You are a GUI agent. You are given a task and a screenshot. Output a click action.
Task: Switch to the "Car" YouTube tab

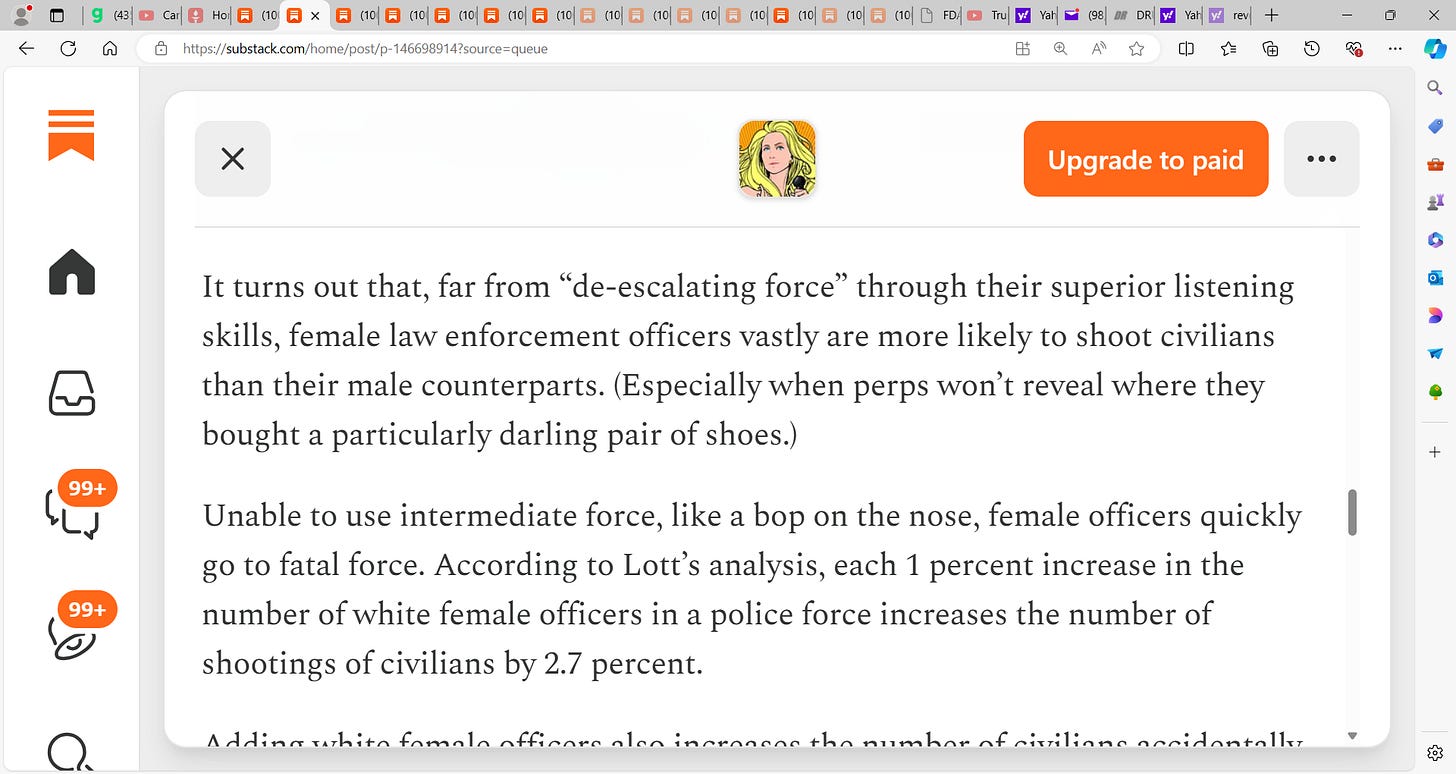pos(158,15)
